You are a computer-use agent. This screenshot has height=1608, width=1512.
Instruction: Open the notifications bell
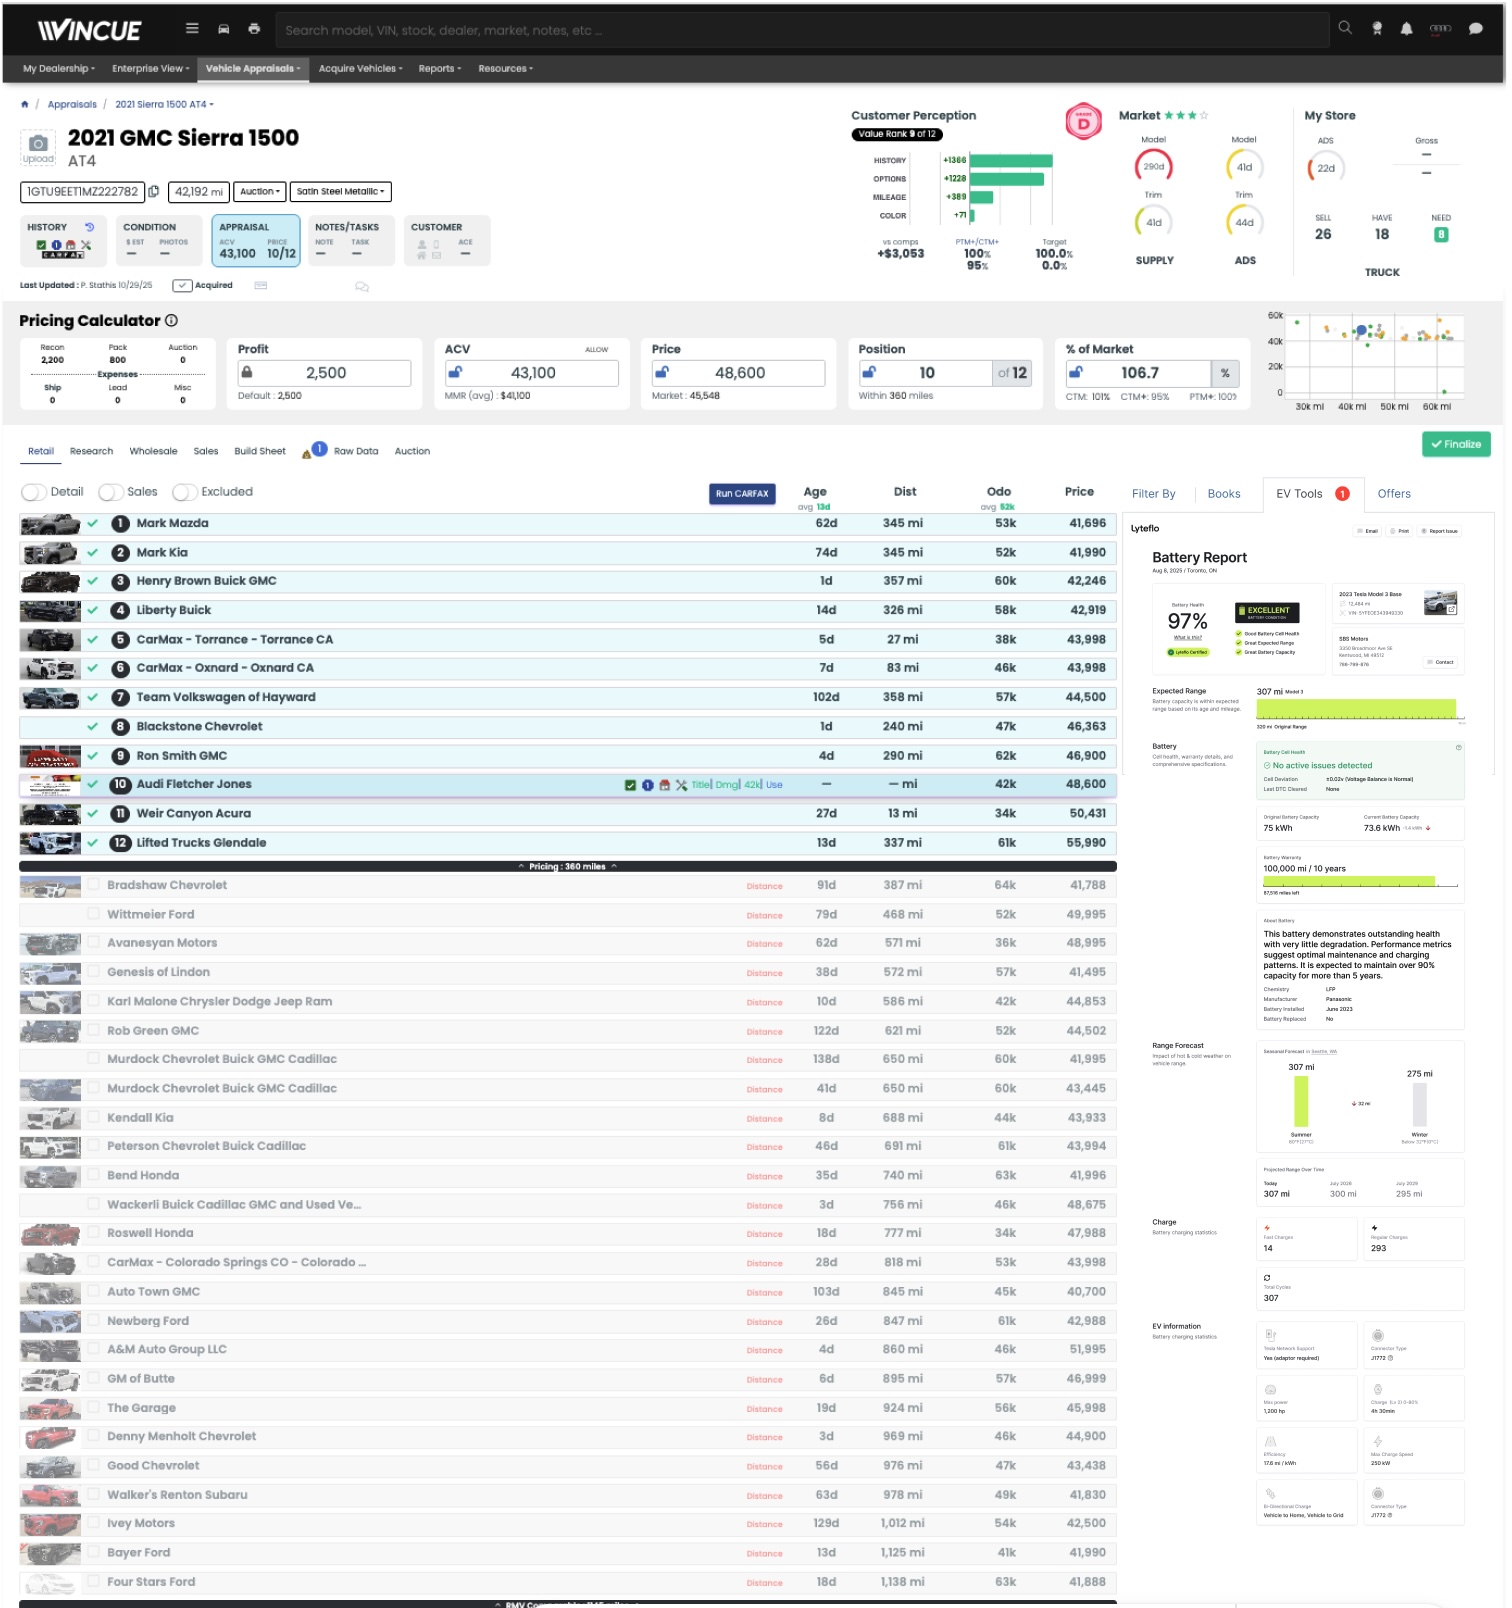click(x=1407, y=29)
